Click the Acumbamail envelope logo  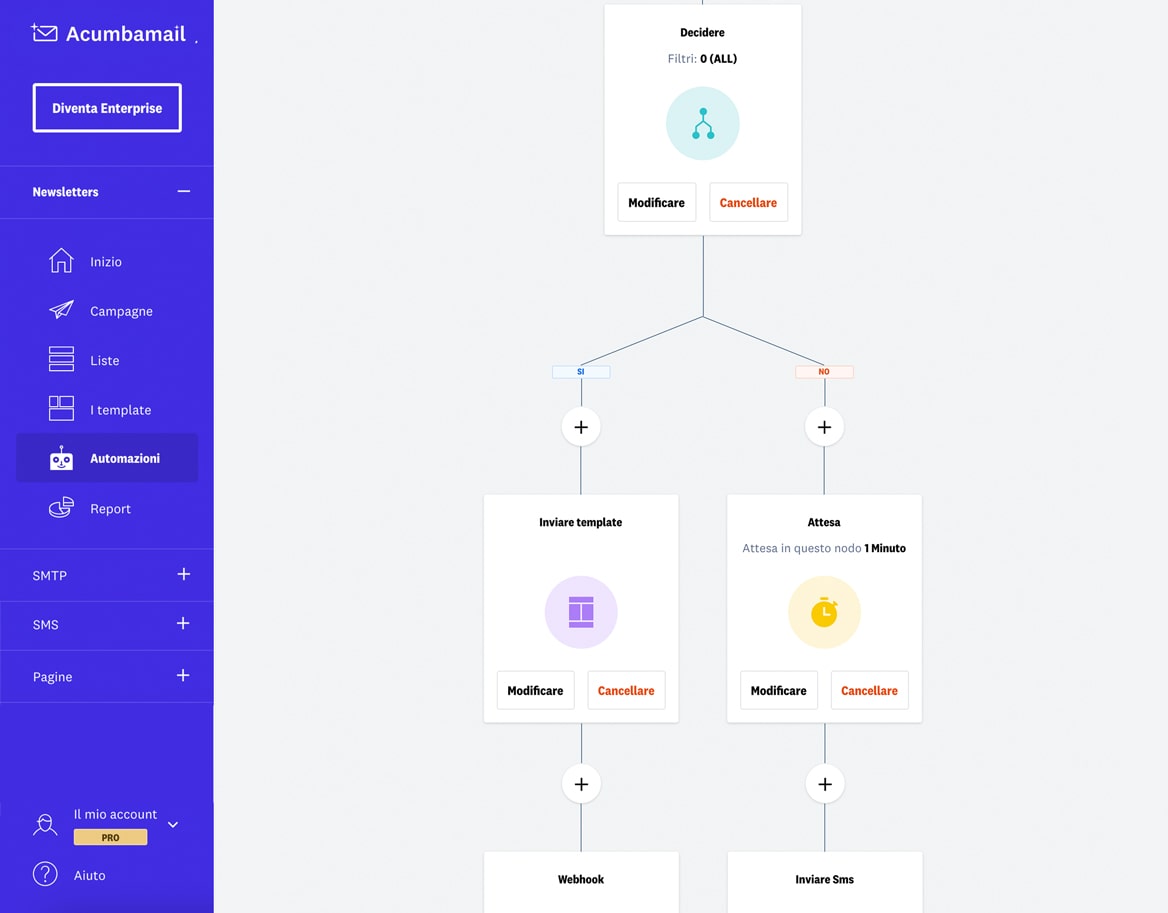click(x=45, y=33)
